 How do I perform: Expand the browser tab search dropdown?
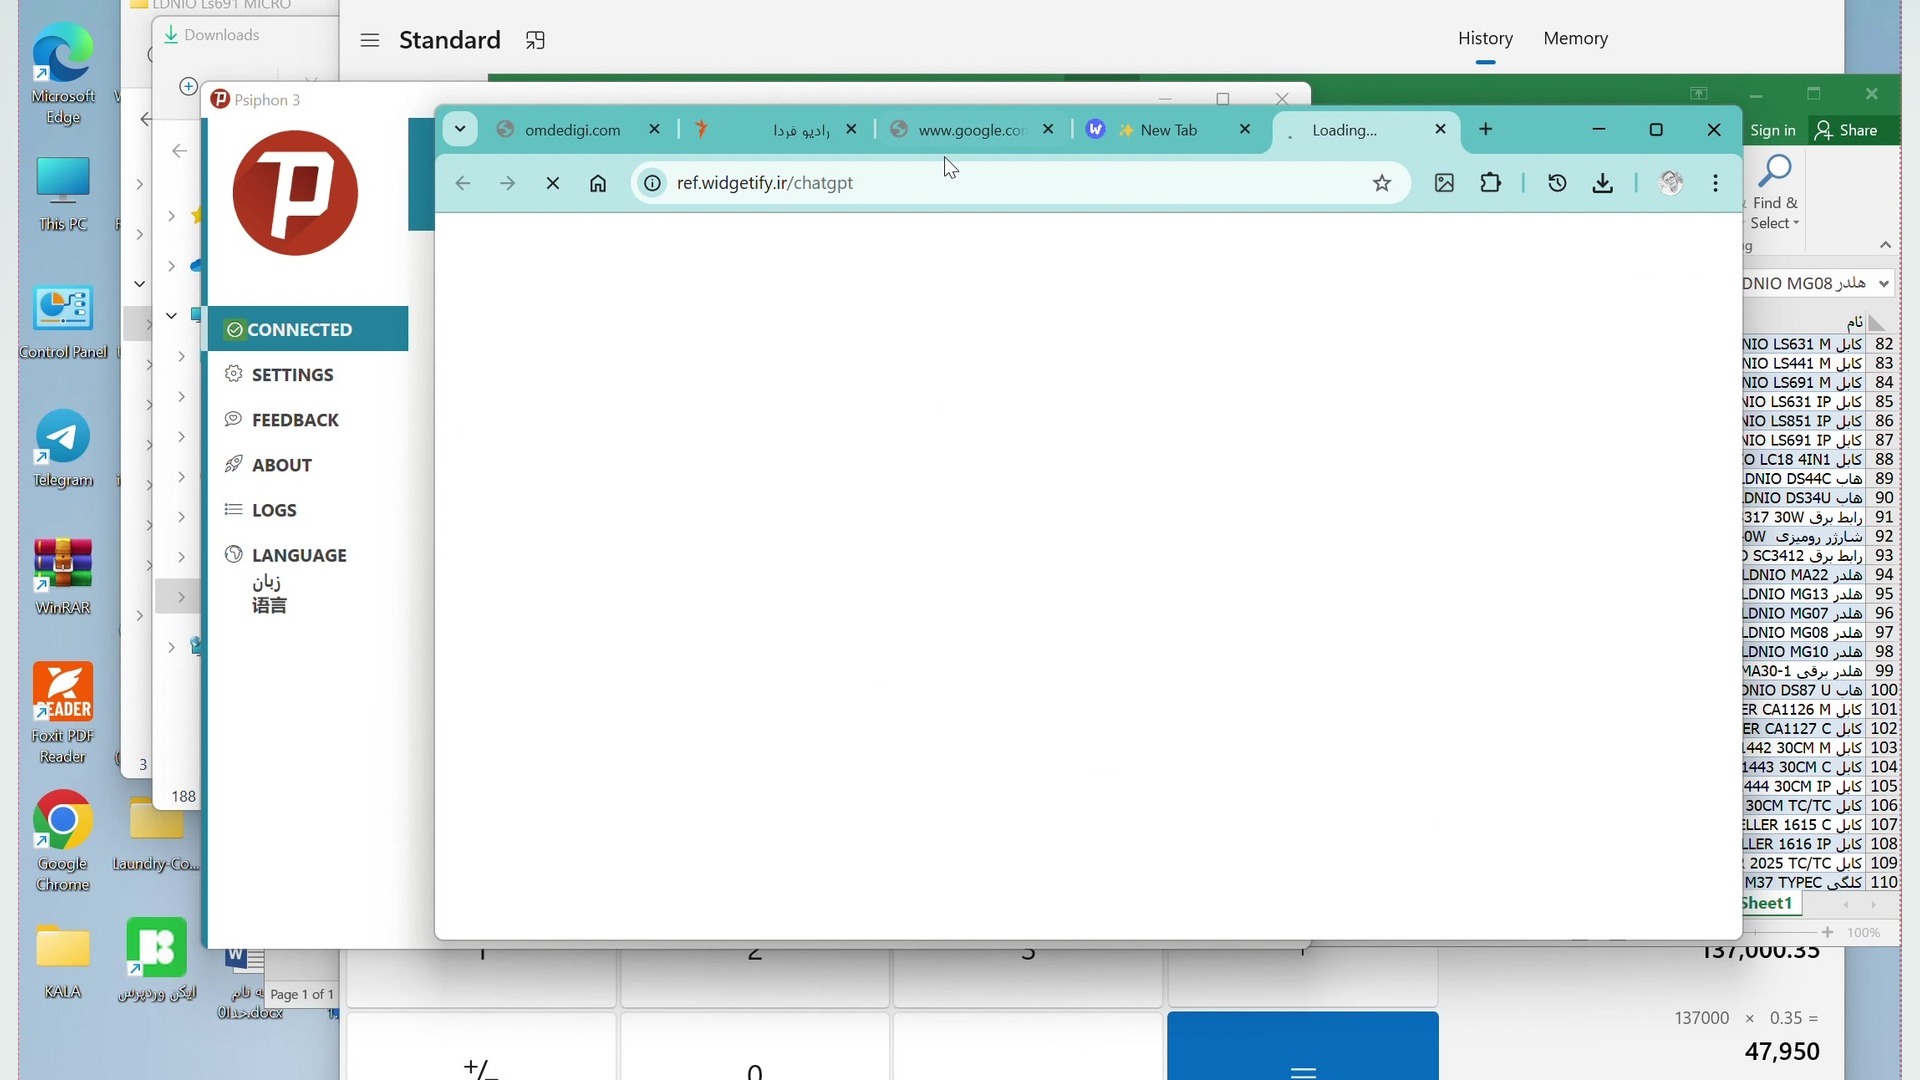pos(460,129)
